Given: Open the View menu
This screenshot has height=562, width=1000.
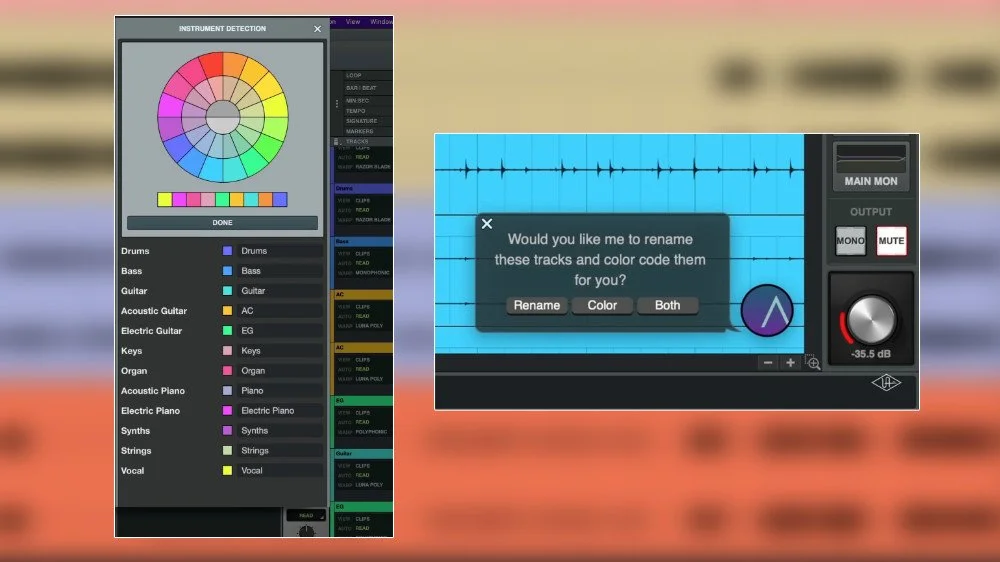Looking at the screenshot, I should 353,22.
